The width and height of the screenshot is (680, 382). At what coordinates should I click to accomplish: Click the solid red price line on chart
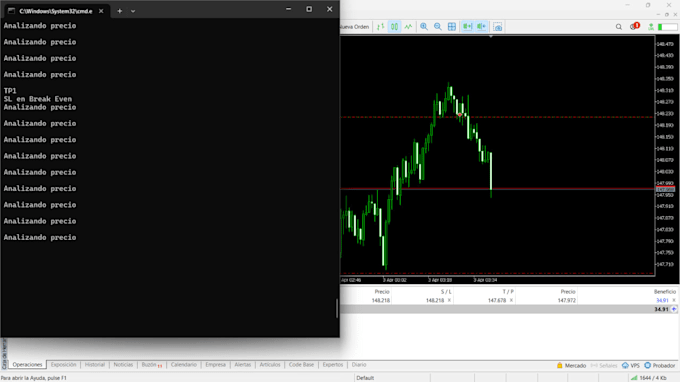pyautogui.click(x=497, y=189)
